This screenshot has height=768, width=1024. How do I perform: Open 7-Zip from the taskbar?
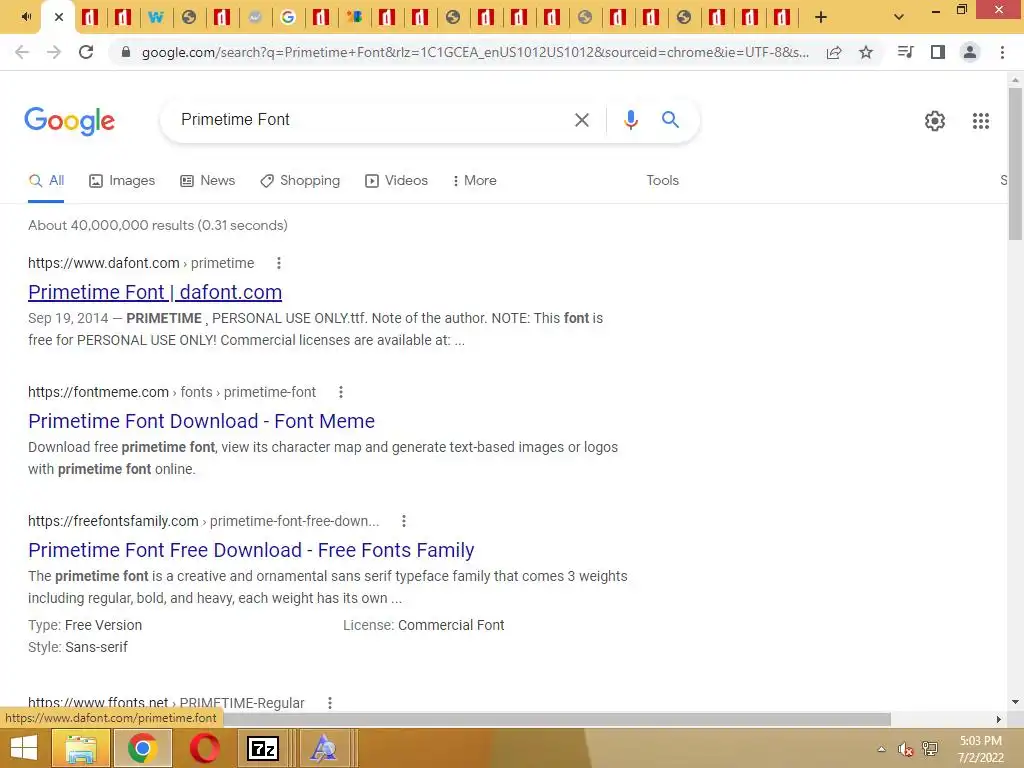(x=263, y=748)
